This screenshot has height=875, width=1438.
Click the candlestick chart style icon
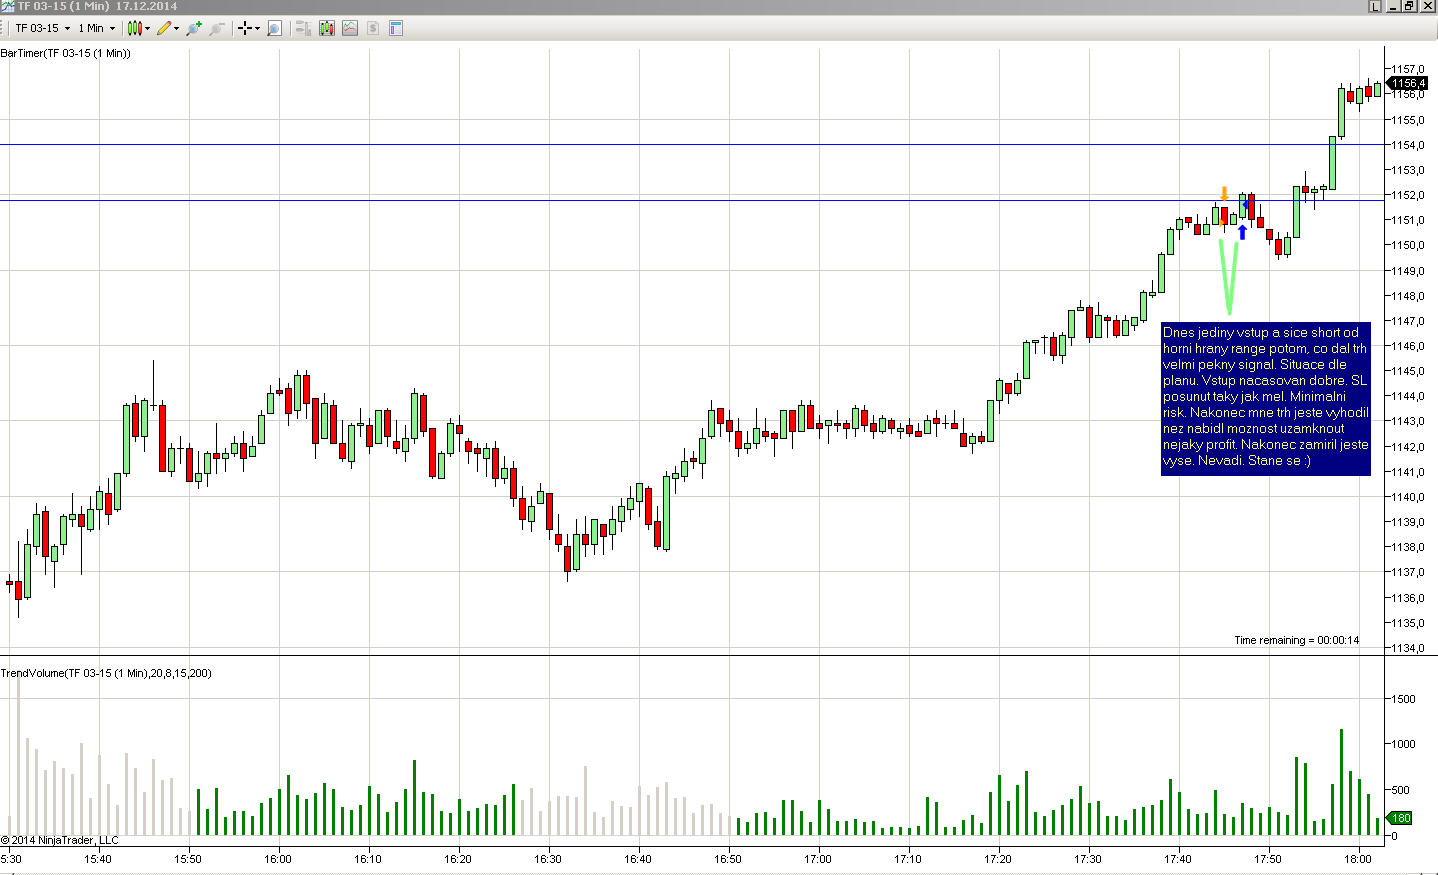coord(134,28)
